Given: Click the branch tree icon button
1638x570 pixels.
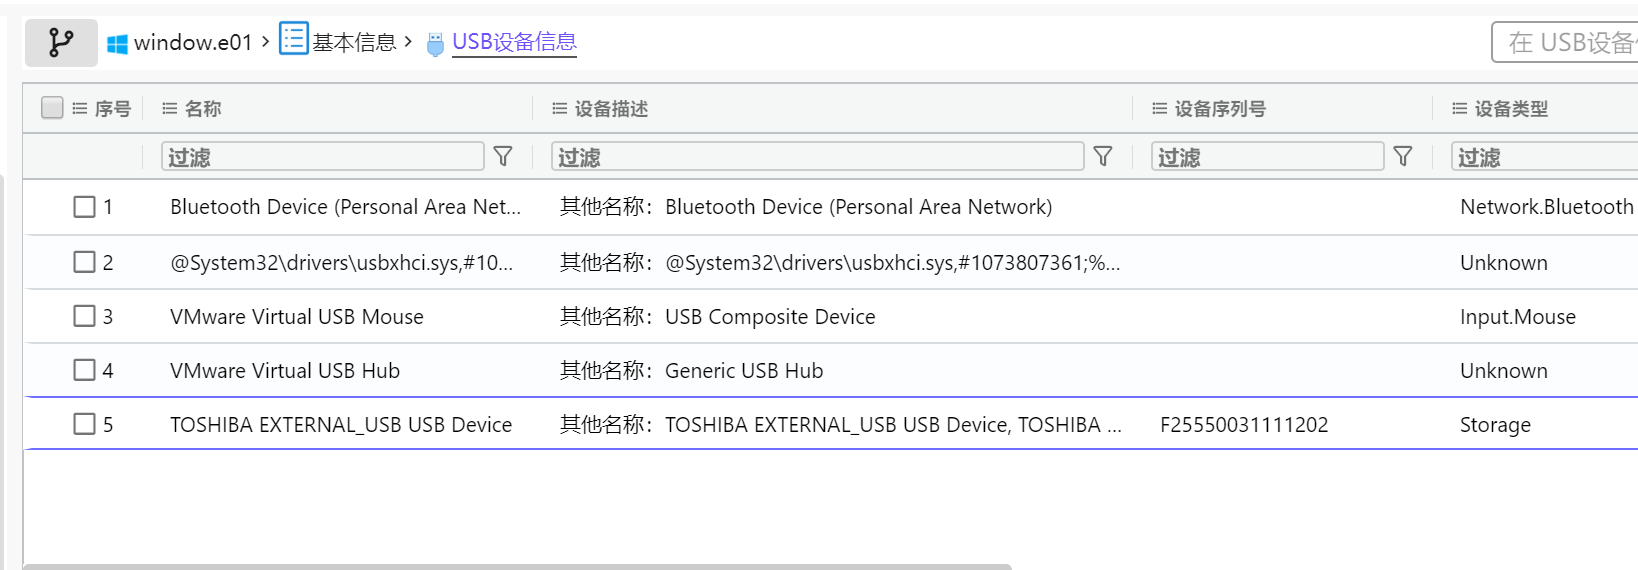Looking at the screenshot, I should tap(61, 43).
